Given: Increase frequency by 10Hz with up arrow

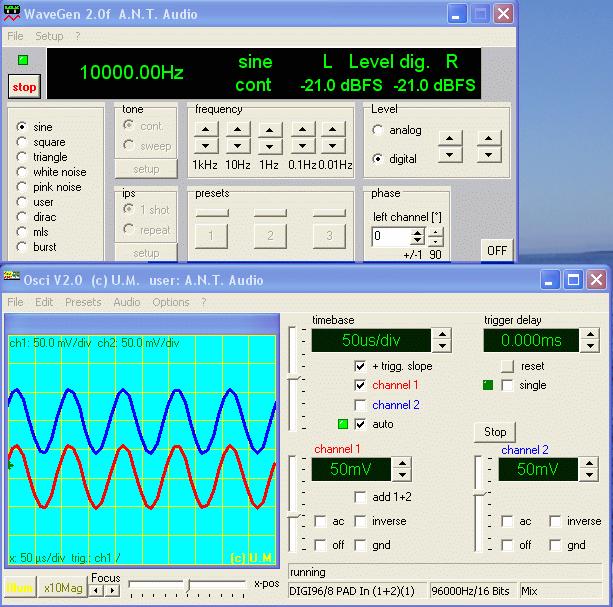Looking at the screenshot, I should 238,129.
